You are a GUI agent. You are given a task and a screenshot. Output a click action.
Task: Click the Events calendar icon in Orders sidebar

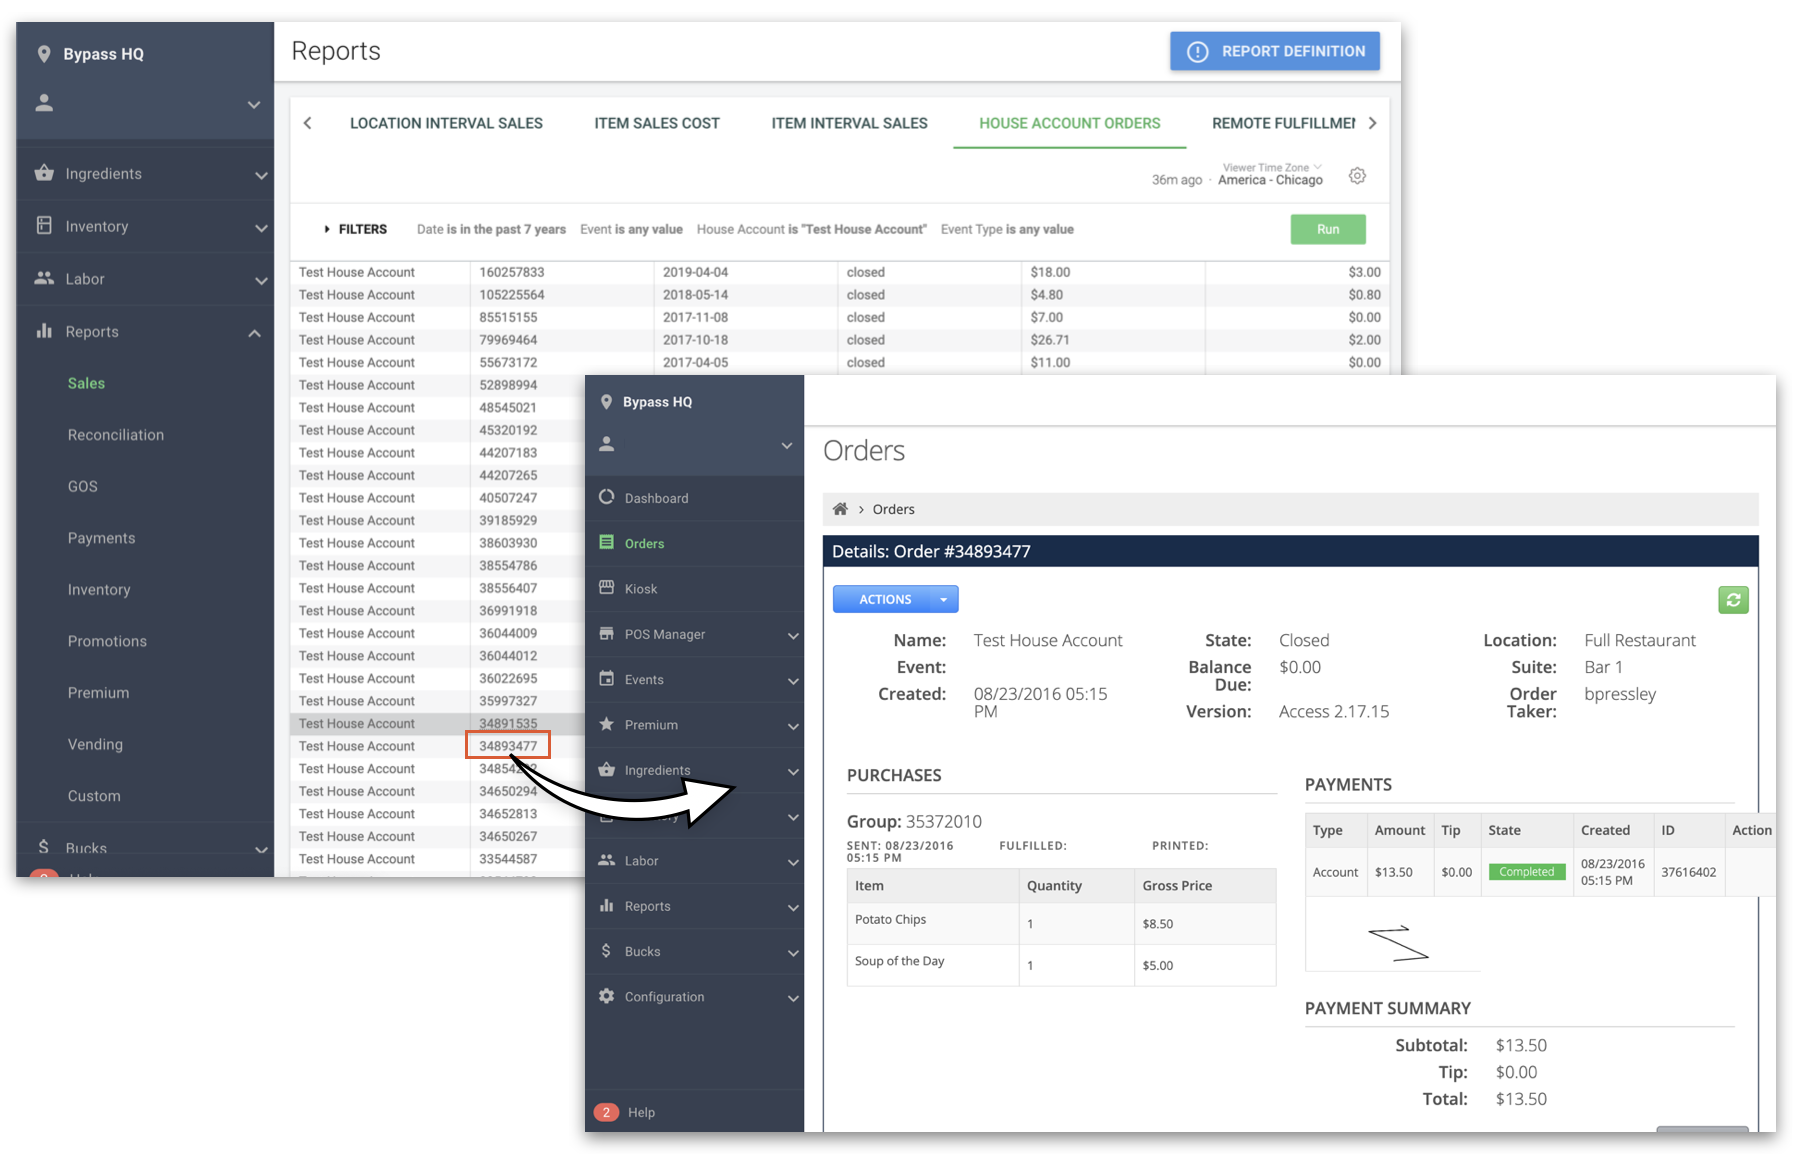606,678
